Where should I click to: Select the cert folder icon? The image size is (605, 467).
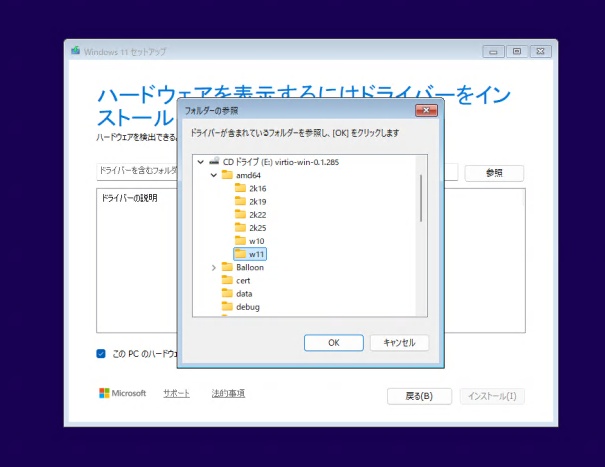tap(227, 280)
